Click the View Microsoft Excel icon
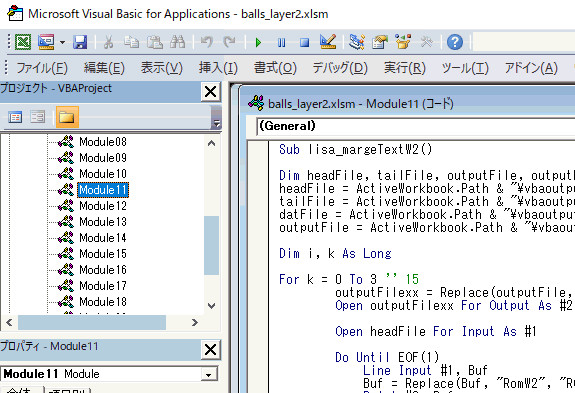This screenshot has width=575, height=393. tap(23, 42)
